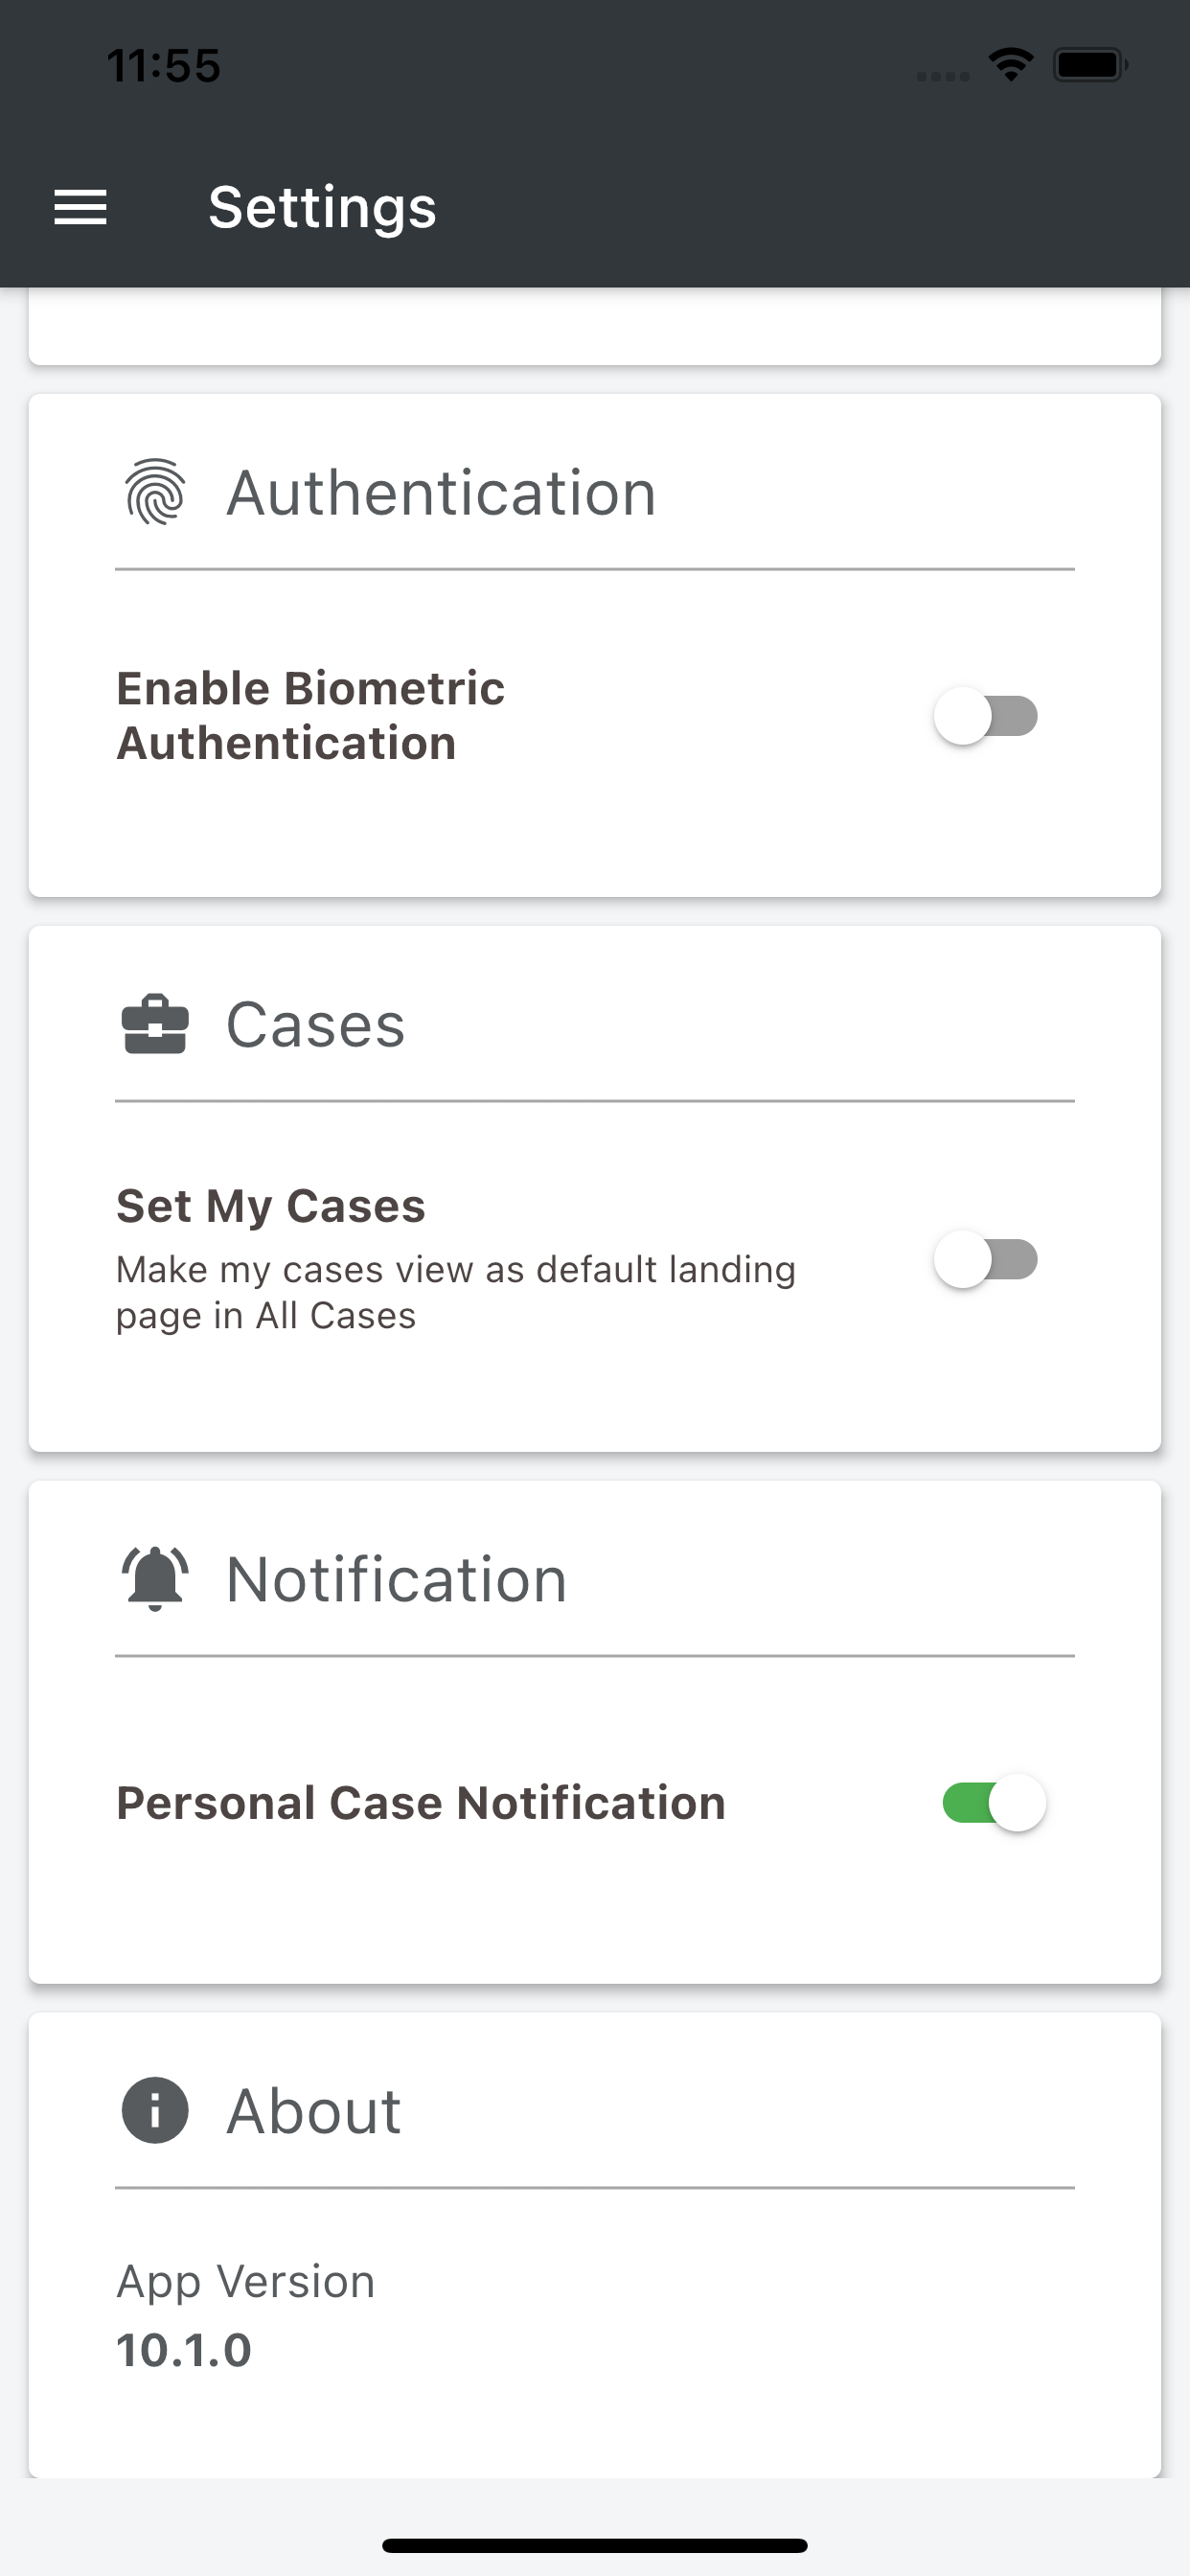Tap the home indicator bar
The height and width of the screenshot is (2576, 1190).
595,2545
